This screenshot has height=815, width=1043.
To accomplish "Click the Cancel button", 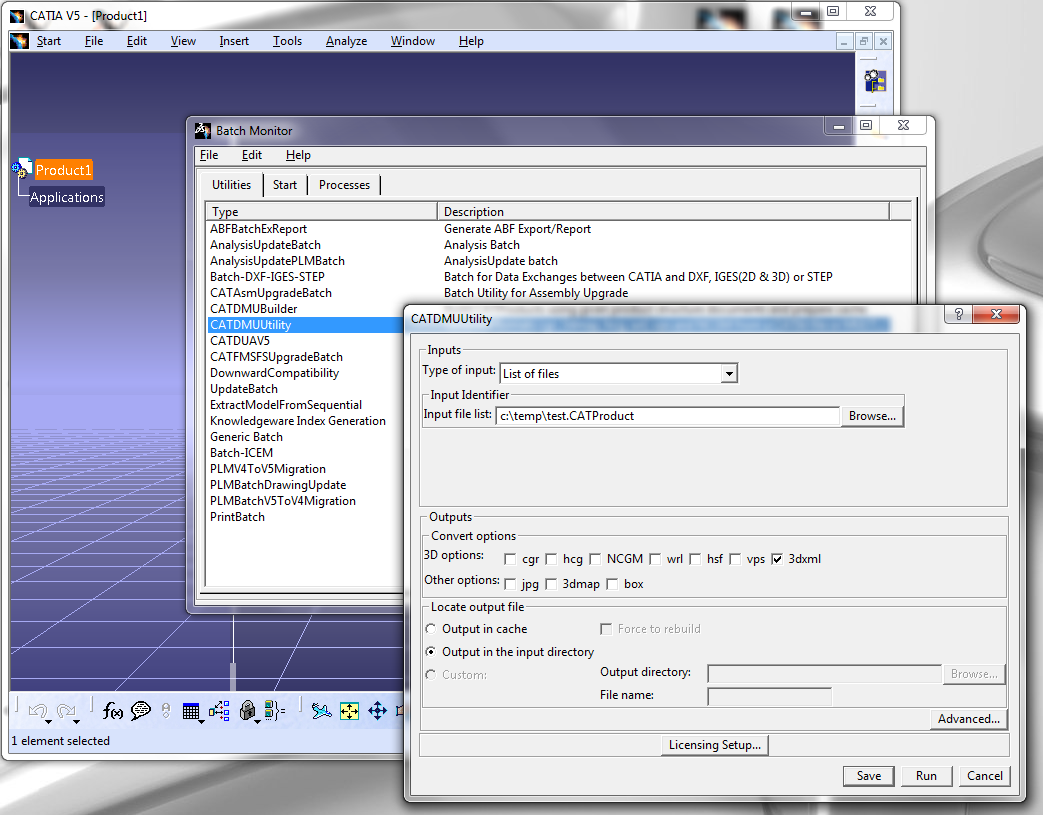I will point(984,776).
